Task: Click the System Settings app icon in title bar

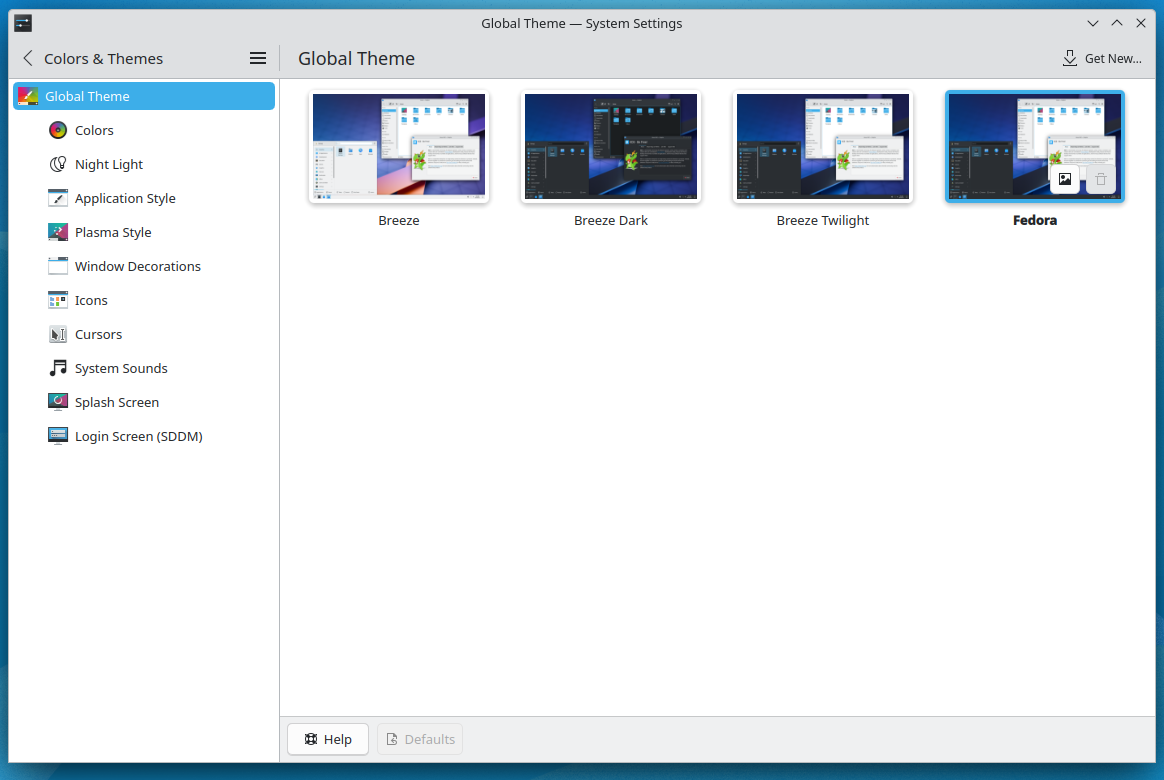Action: 23,23
